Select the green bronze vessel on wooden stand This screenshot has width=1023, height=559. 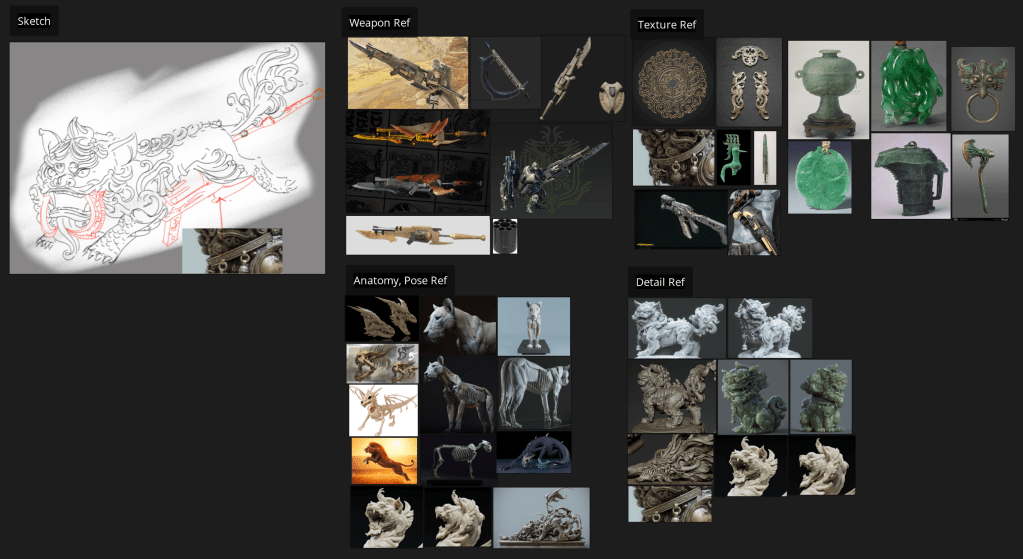(x=828, y=89)
